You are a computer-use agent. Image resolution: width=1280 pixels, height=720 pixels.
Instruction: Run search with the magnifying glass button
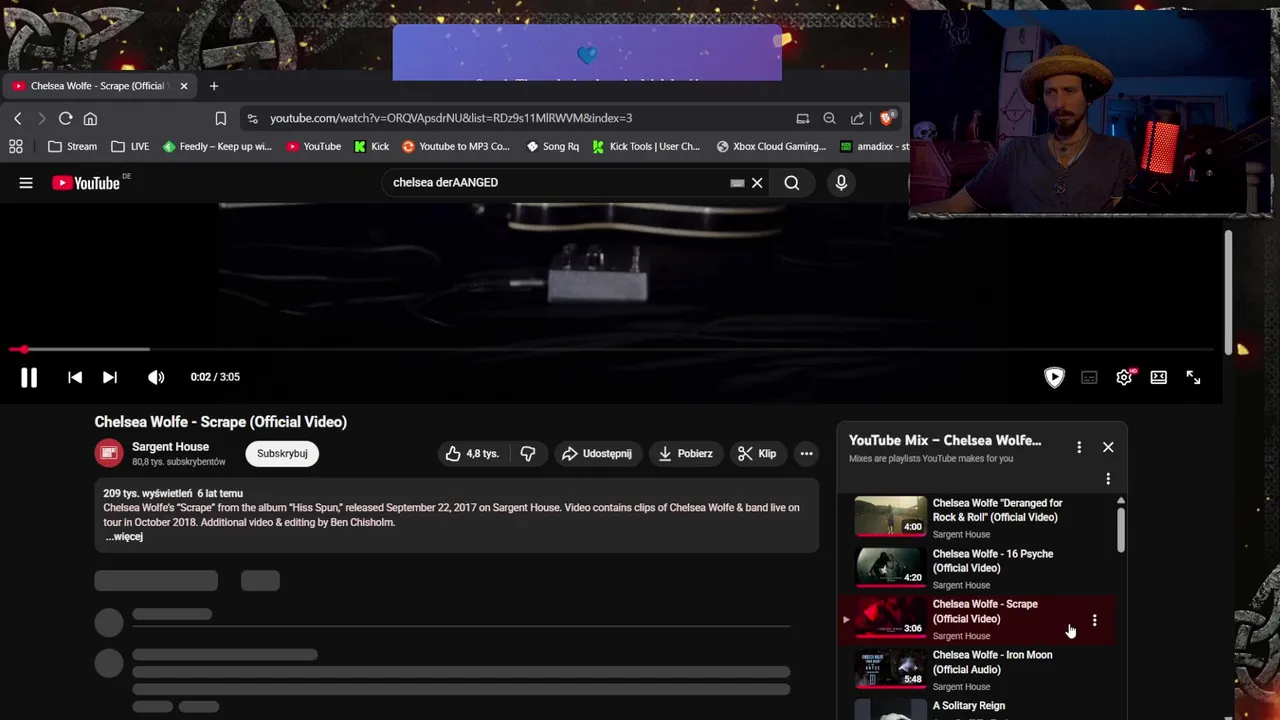[792, 183]
